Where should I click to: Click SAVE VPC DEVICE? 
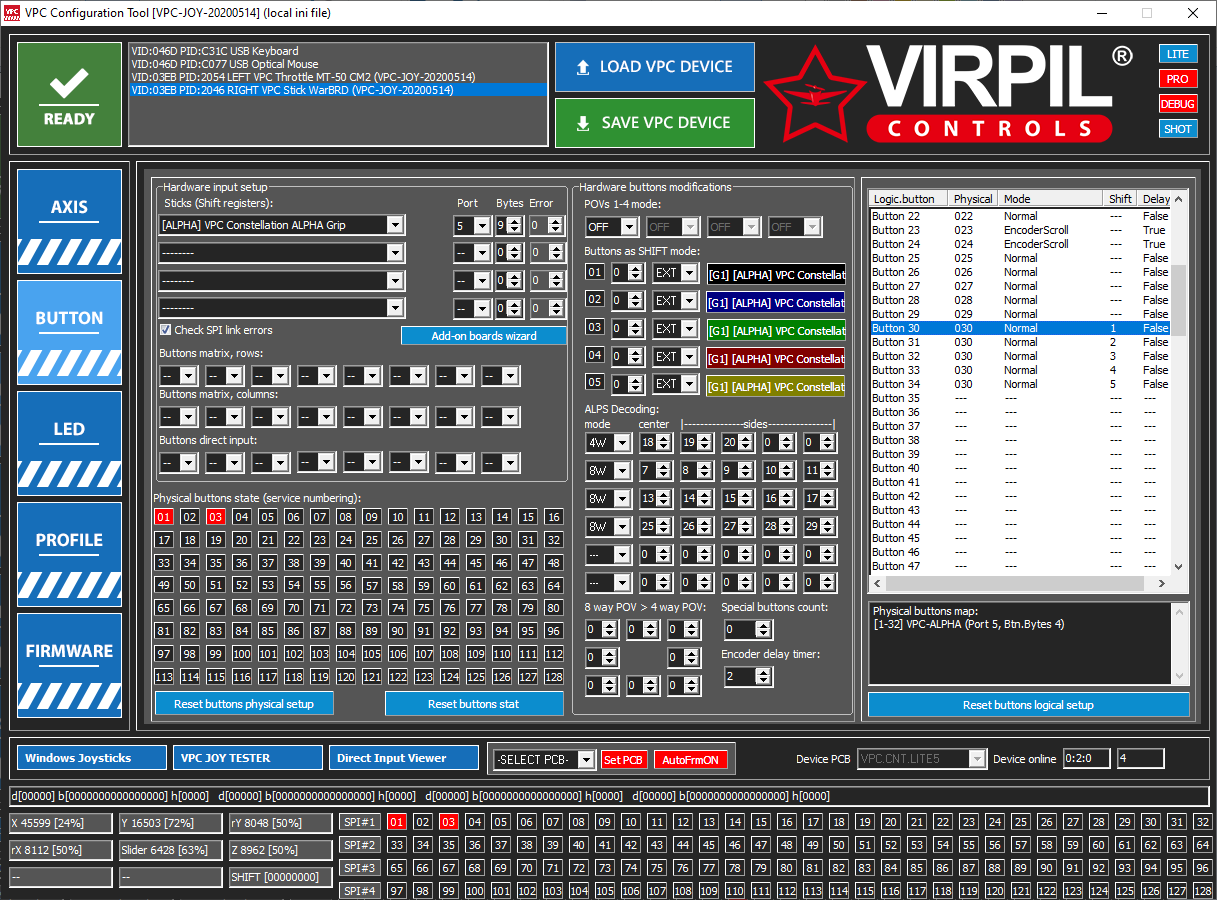(654, 123)
